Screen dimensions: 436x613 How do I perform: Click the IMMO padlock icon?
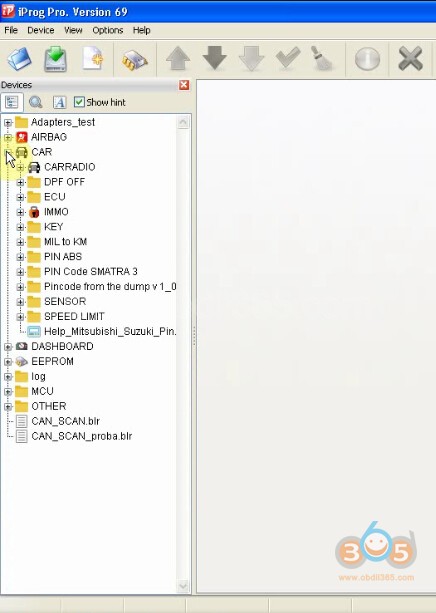click(x=34, y=212)
